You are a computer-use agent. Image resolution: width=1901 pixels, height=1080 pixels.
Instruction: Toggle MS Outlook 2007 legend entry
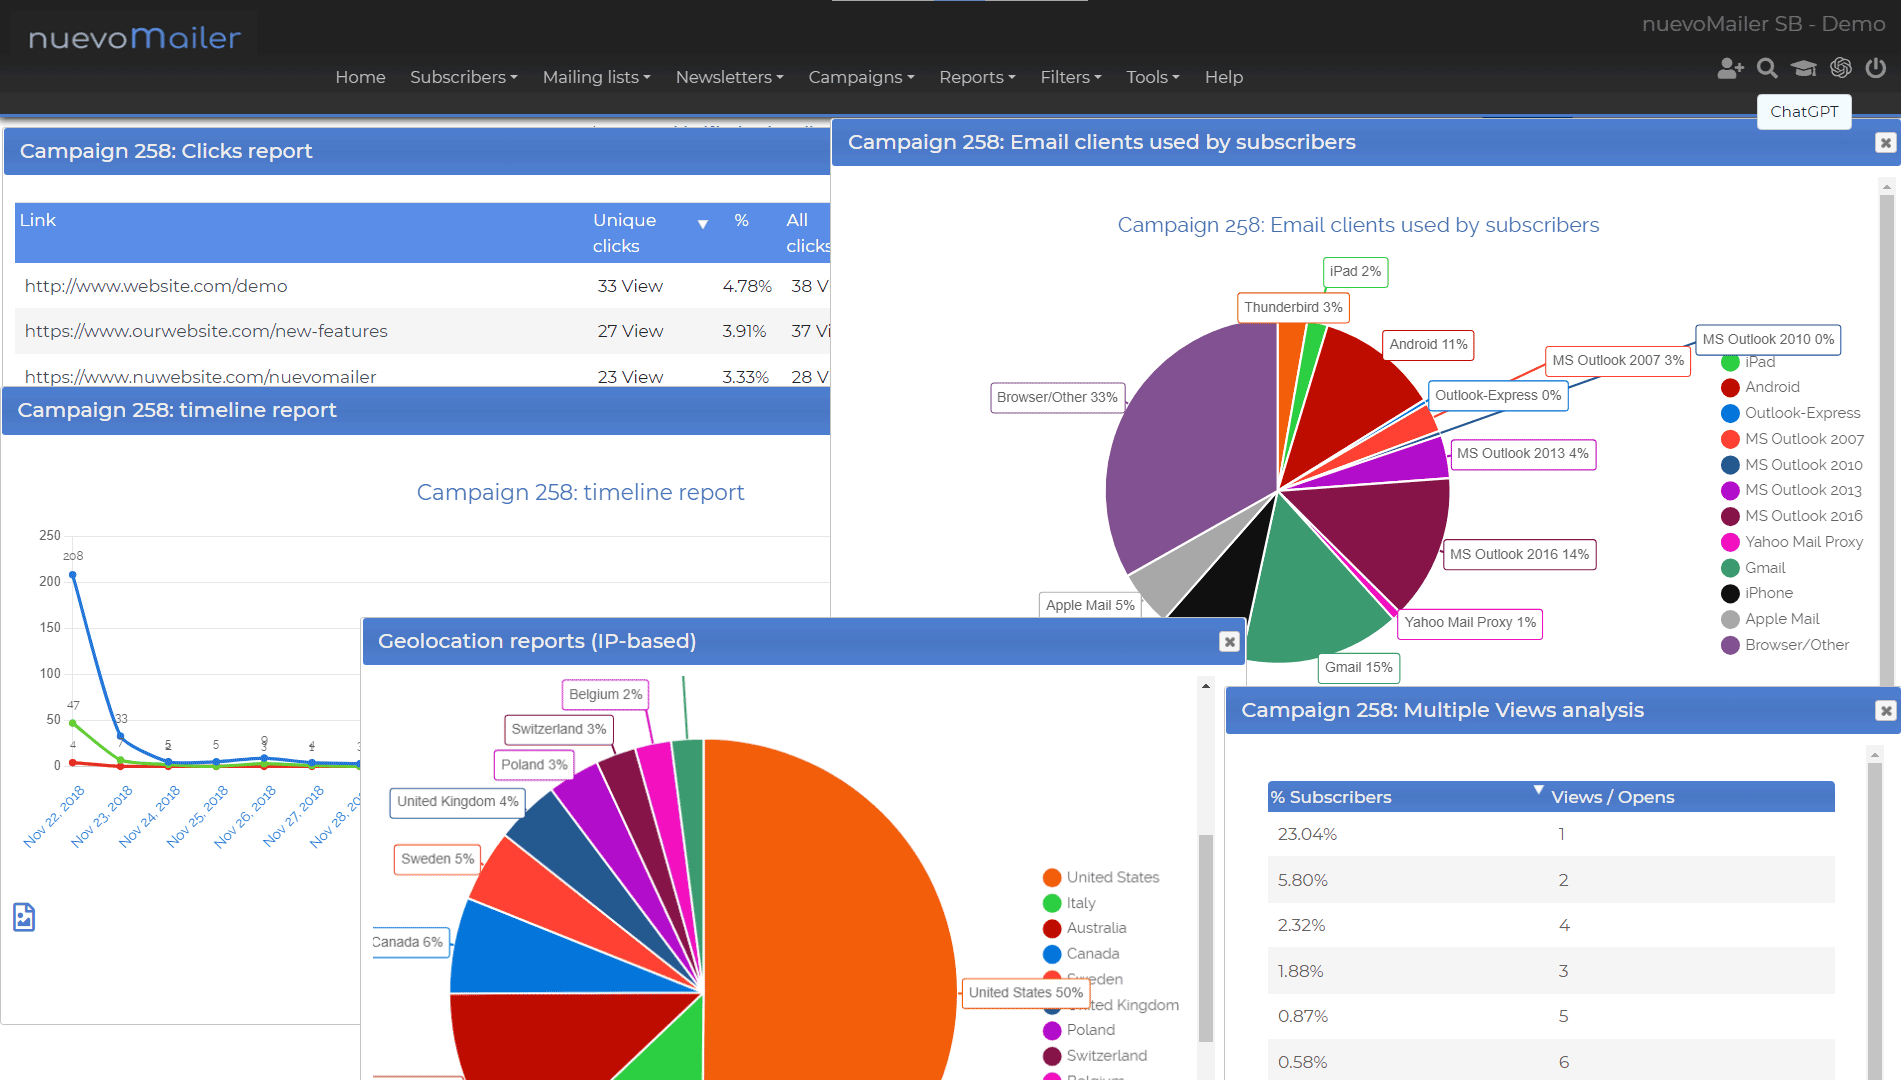[1793, 439]
